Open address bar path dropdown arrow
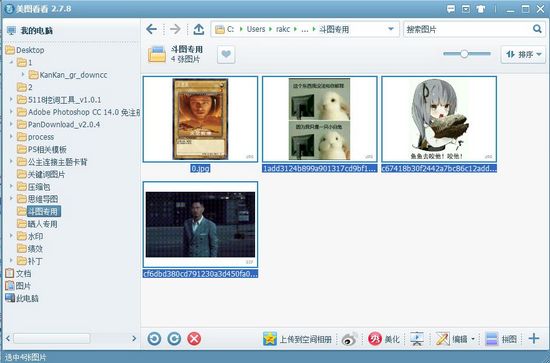 391,29
